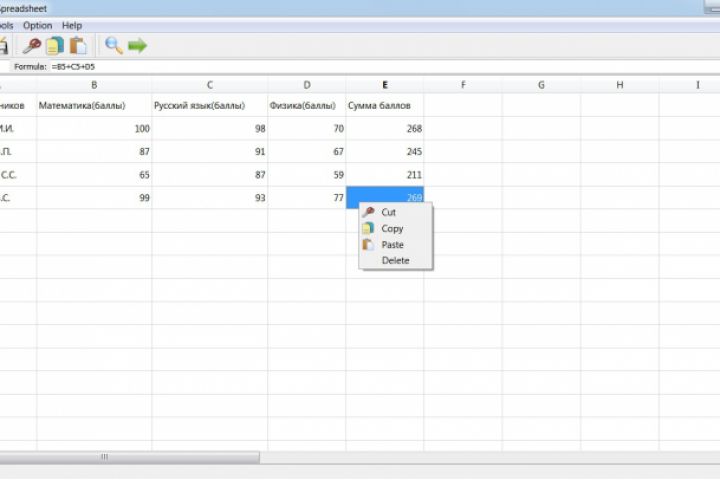Screen dimensions: 720x480
Task: Select the cell with value 93
Action: 210,198
